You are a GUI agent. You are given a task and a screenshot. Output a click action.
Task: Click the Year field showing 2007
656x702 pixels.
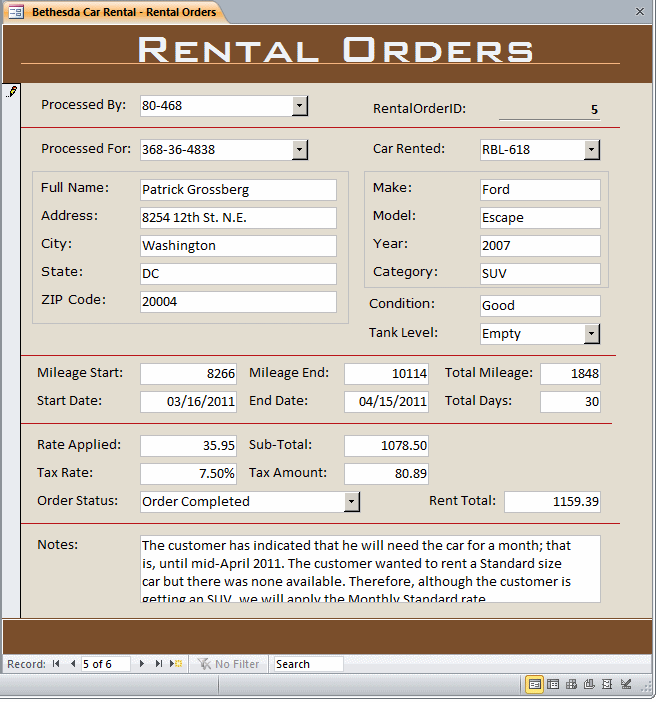tap(540, 246)
